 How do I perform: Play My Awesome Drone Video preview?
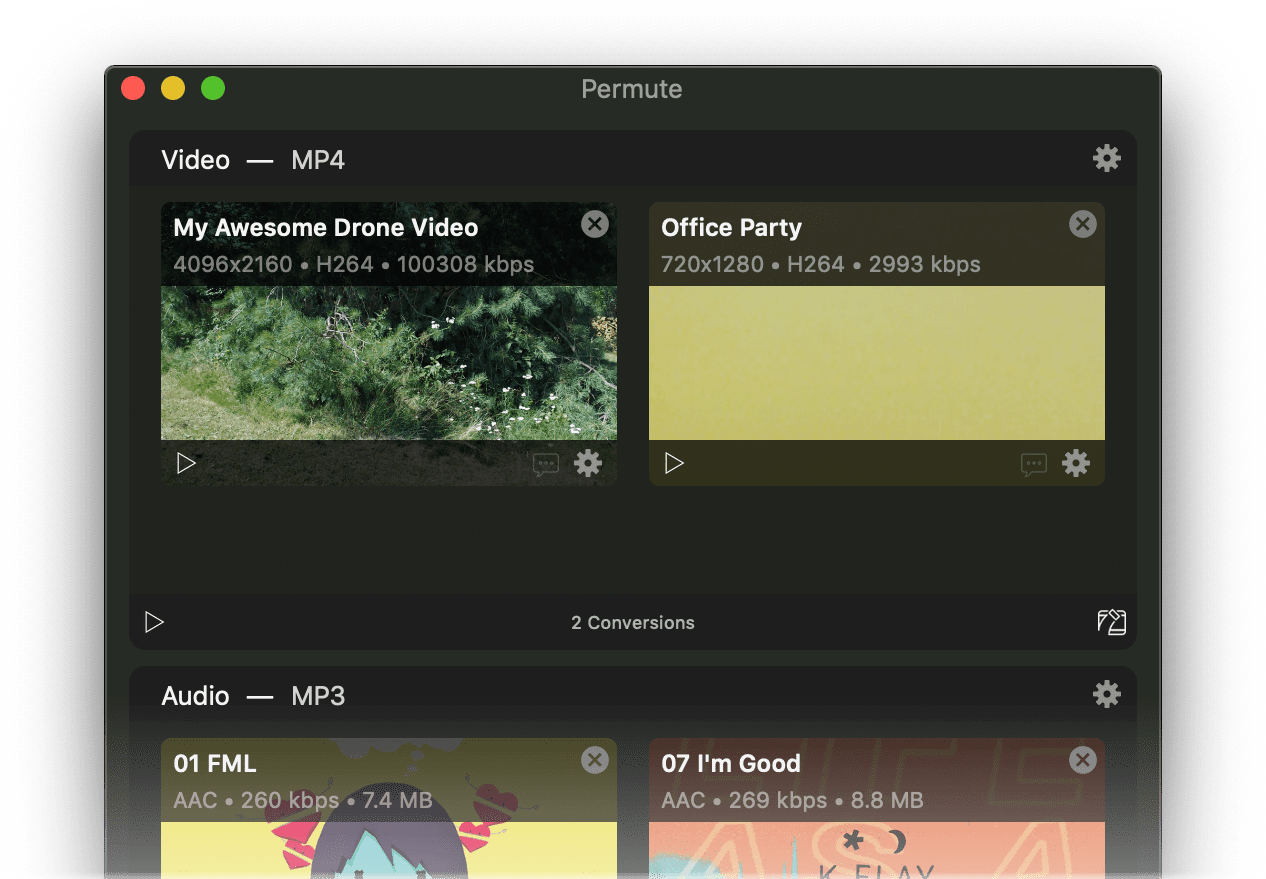186,463
